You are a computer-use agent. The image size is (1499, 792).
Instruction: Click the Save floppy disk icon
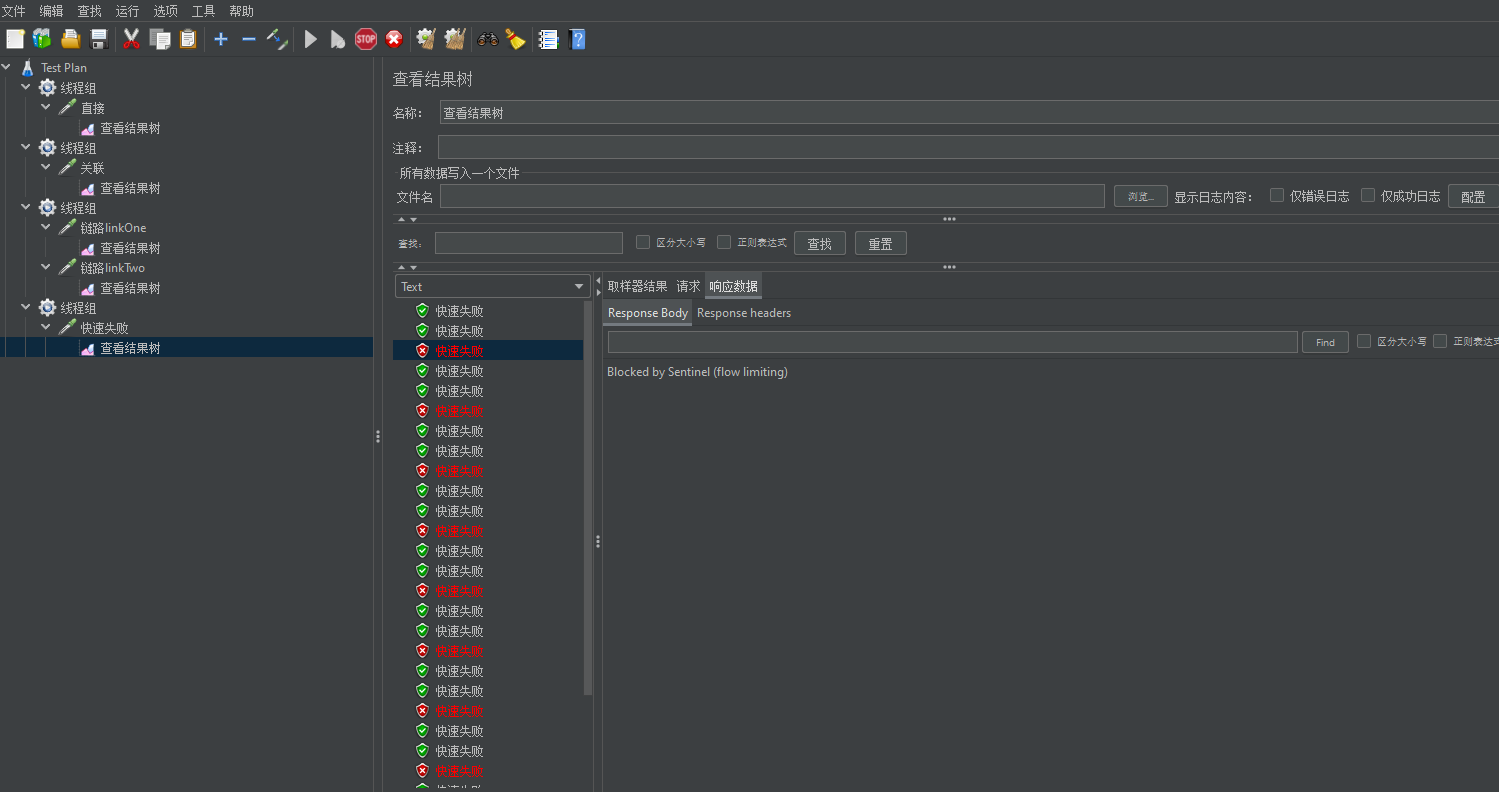point(99,39)
